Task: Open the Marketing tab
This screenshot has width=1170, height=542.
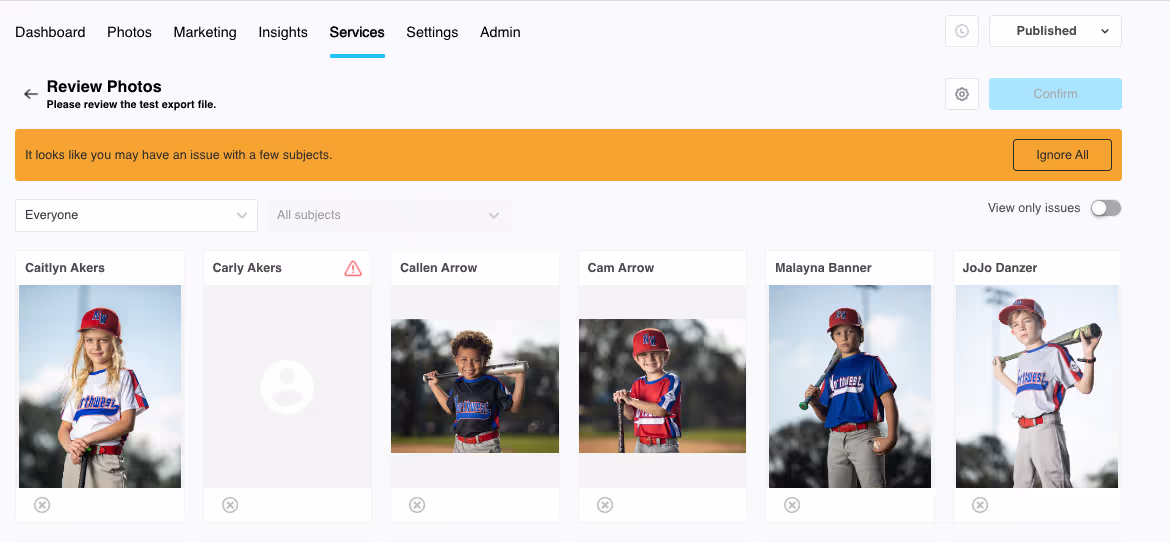Action: 205,32
